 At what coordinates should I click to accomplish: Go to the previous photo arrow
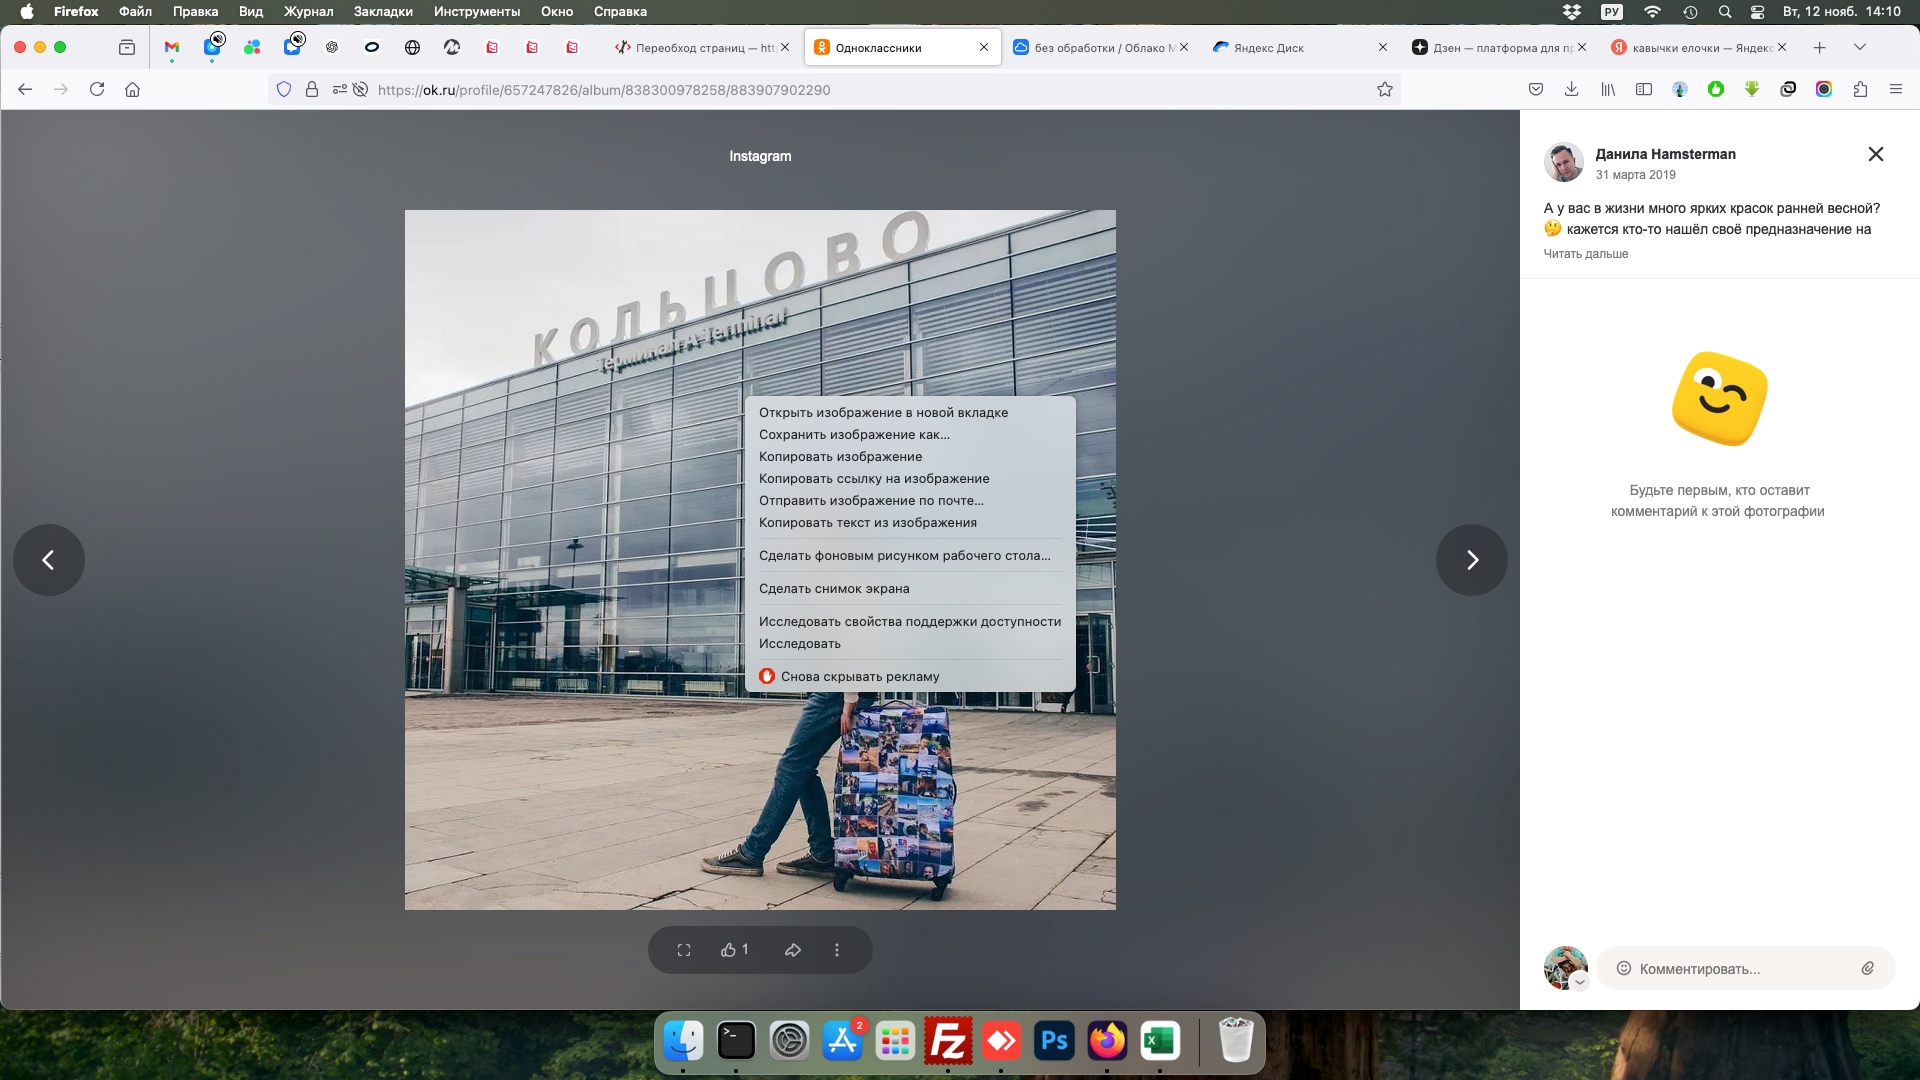(x=48, y=560)
